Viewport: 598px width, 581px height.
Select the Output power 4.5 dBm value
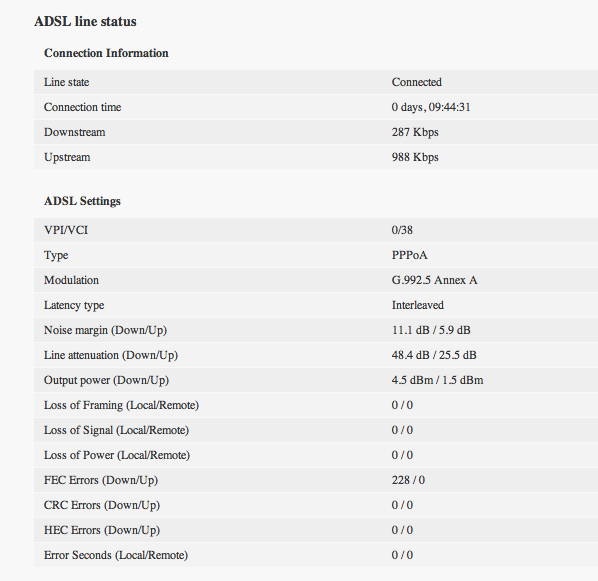pos(412,380)
